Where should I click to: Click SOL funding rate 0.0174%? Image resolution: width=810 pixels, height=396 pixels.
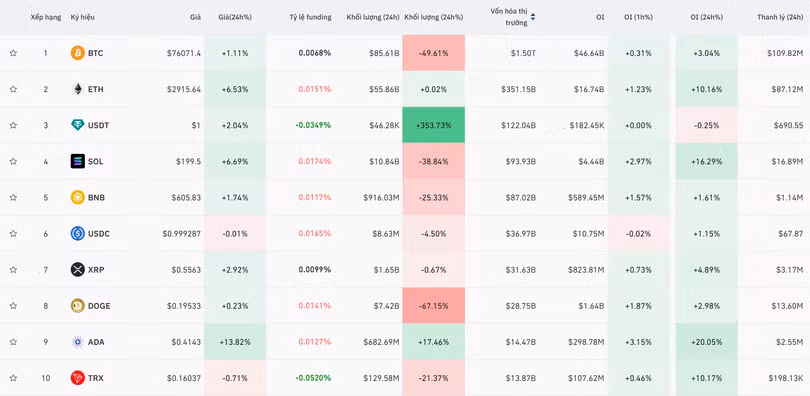tap(315, 161)
